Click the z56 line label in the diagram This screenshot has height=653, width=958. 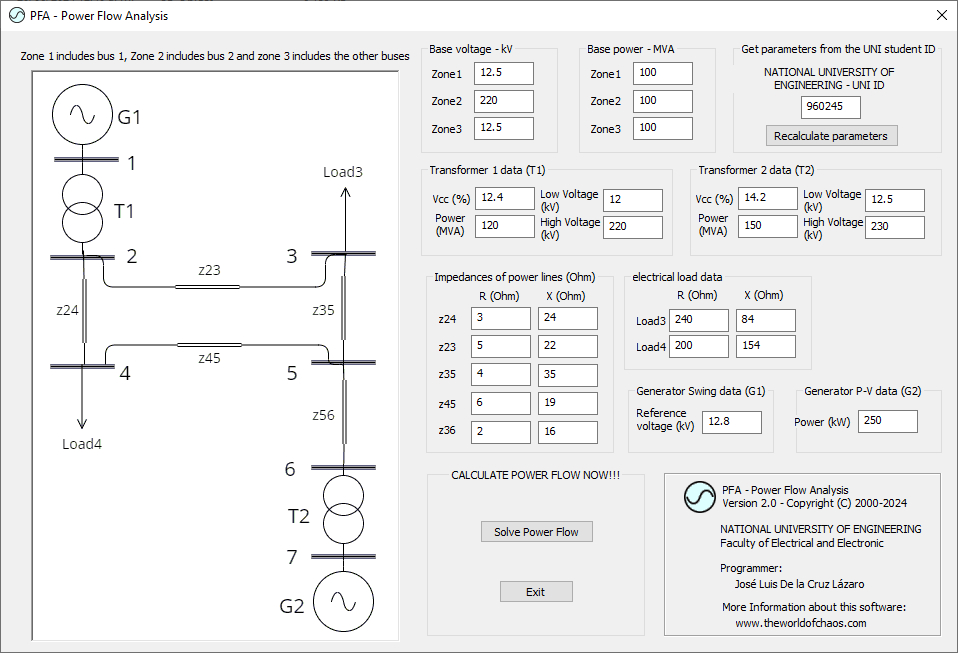[x=323, y=415]
